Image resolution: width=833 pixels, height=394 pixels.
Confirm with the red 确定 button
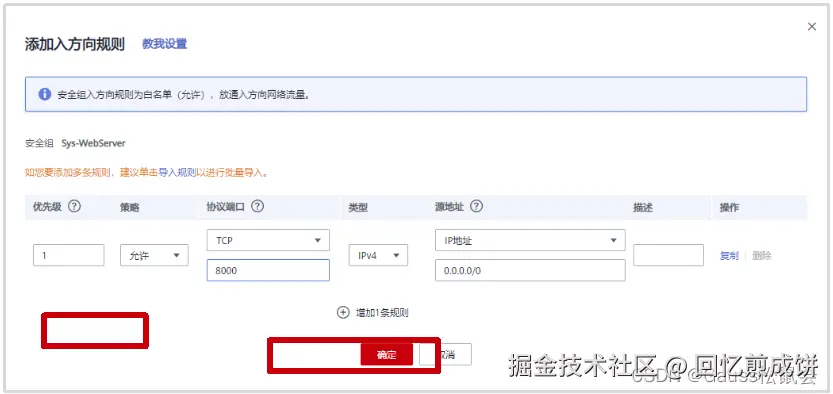pos(387,355)
